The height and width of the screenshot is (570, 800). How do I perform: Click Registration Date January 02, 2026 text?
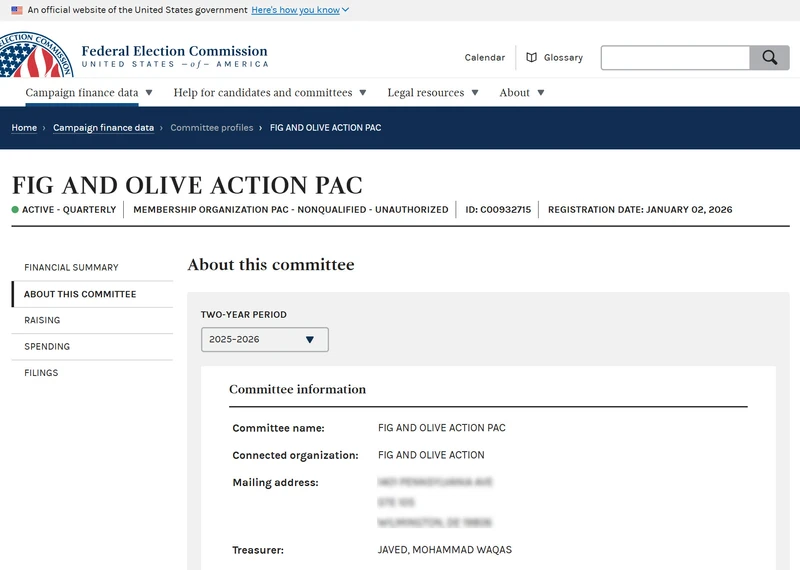click(640, 210)
